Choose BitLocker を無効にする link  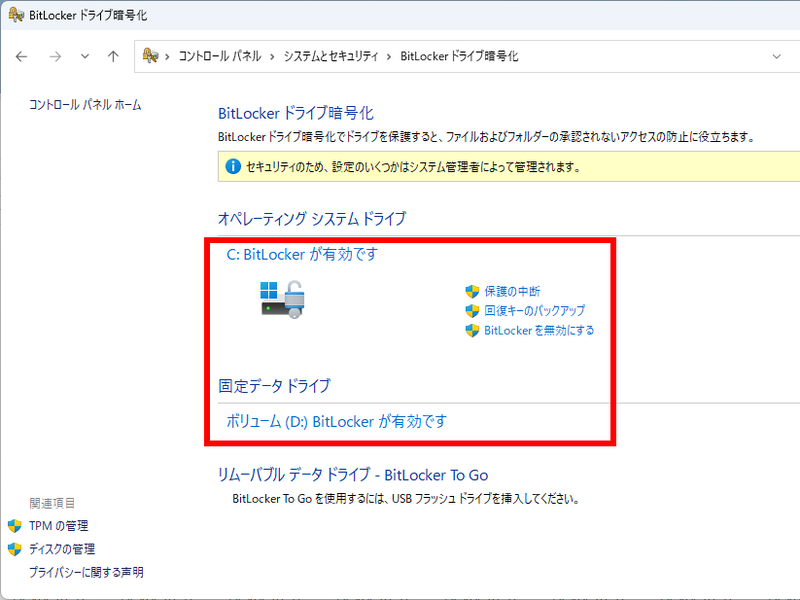(539, 330)
